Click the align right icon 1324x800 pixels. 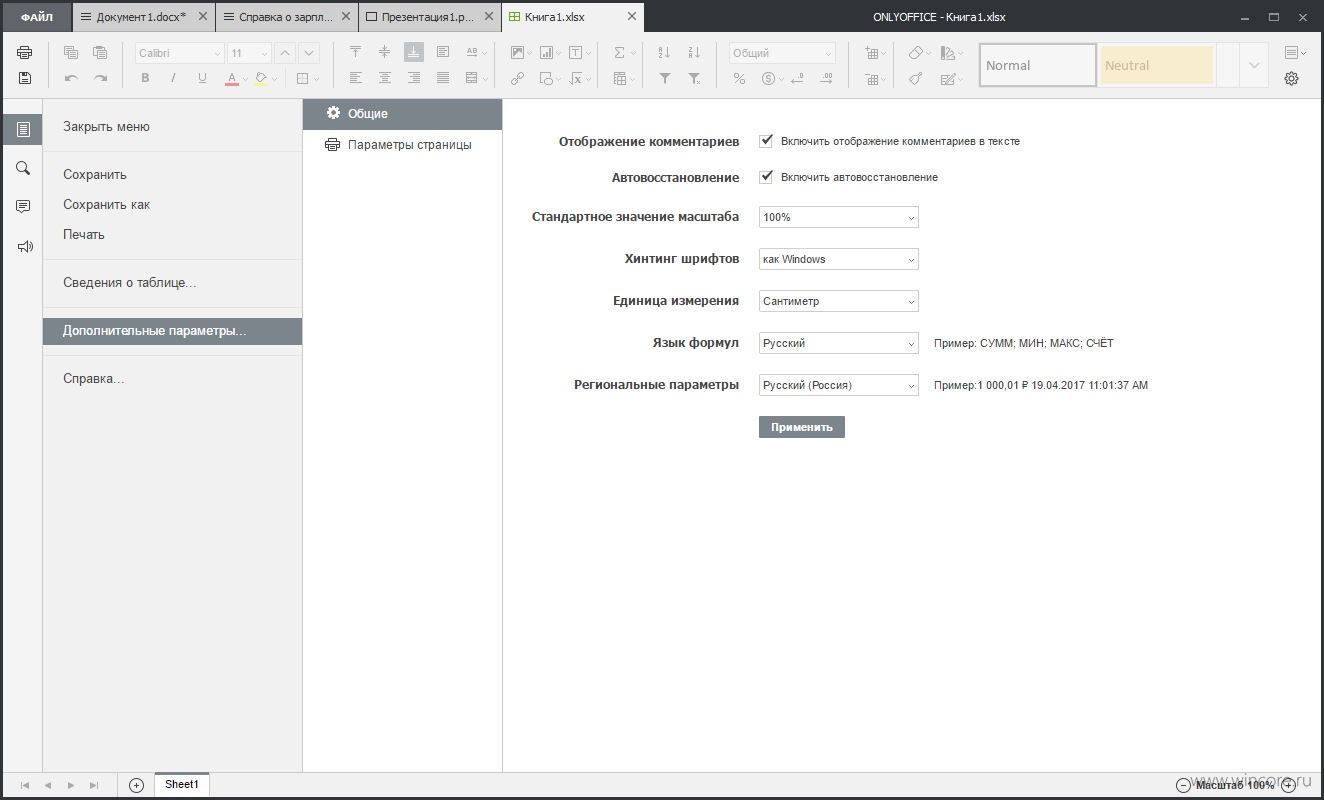[414, 78]
